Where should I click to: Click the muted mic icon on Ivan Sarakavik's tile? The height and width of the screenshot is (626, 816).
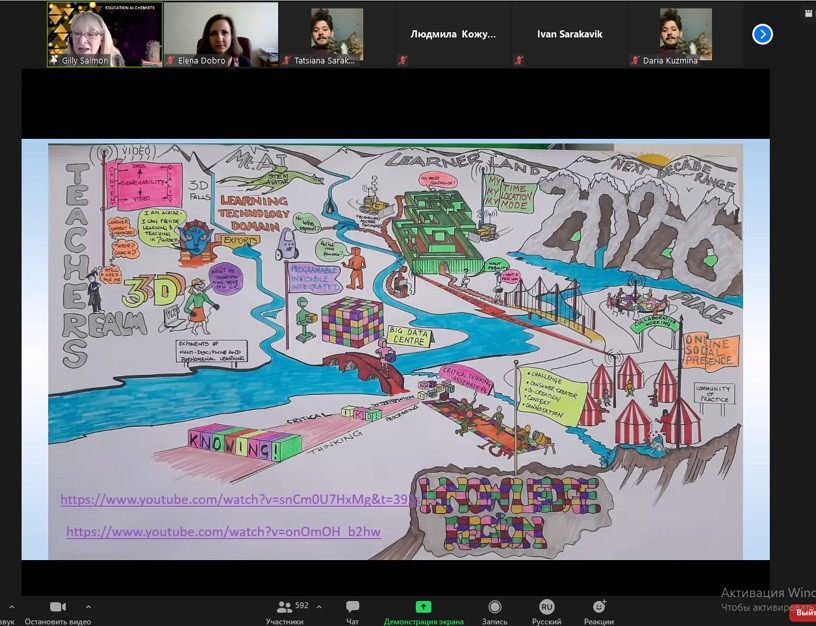[x=518, y=60]
